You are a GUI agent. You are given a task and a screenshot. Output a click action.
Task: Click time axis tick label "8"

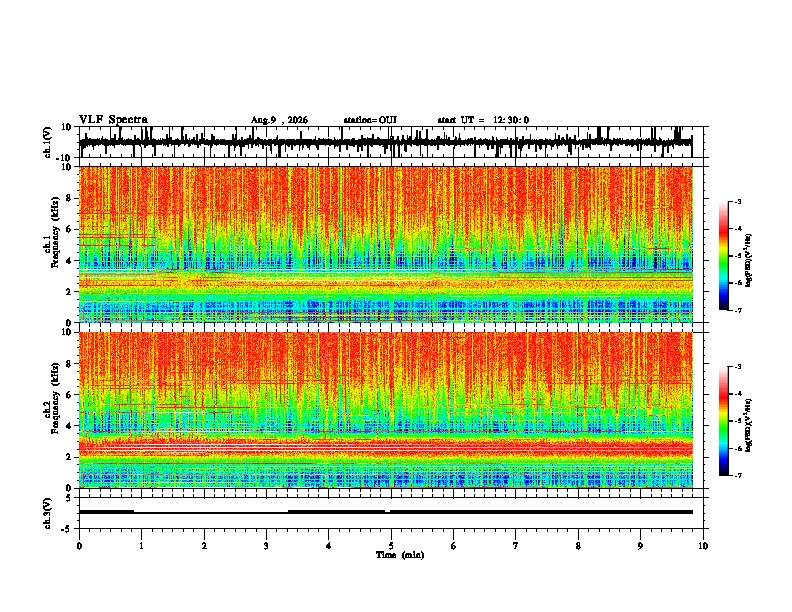point(578,546)
